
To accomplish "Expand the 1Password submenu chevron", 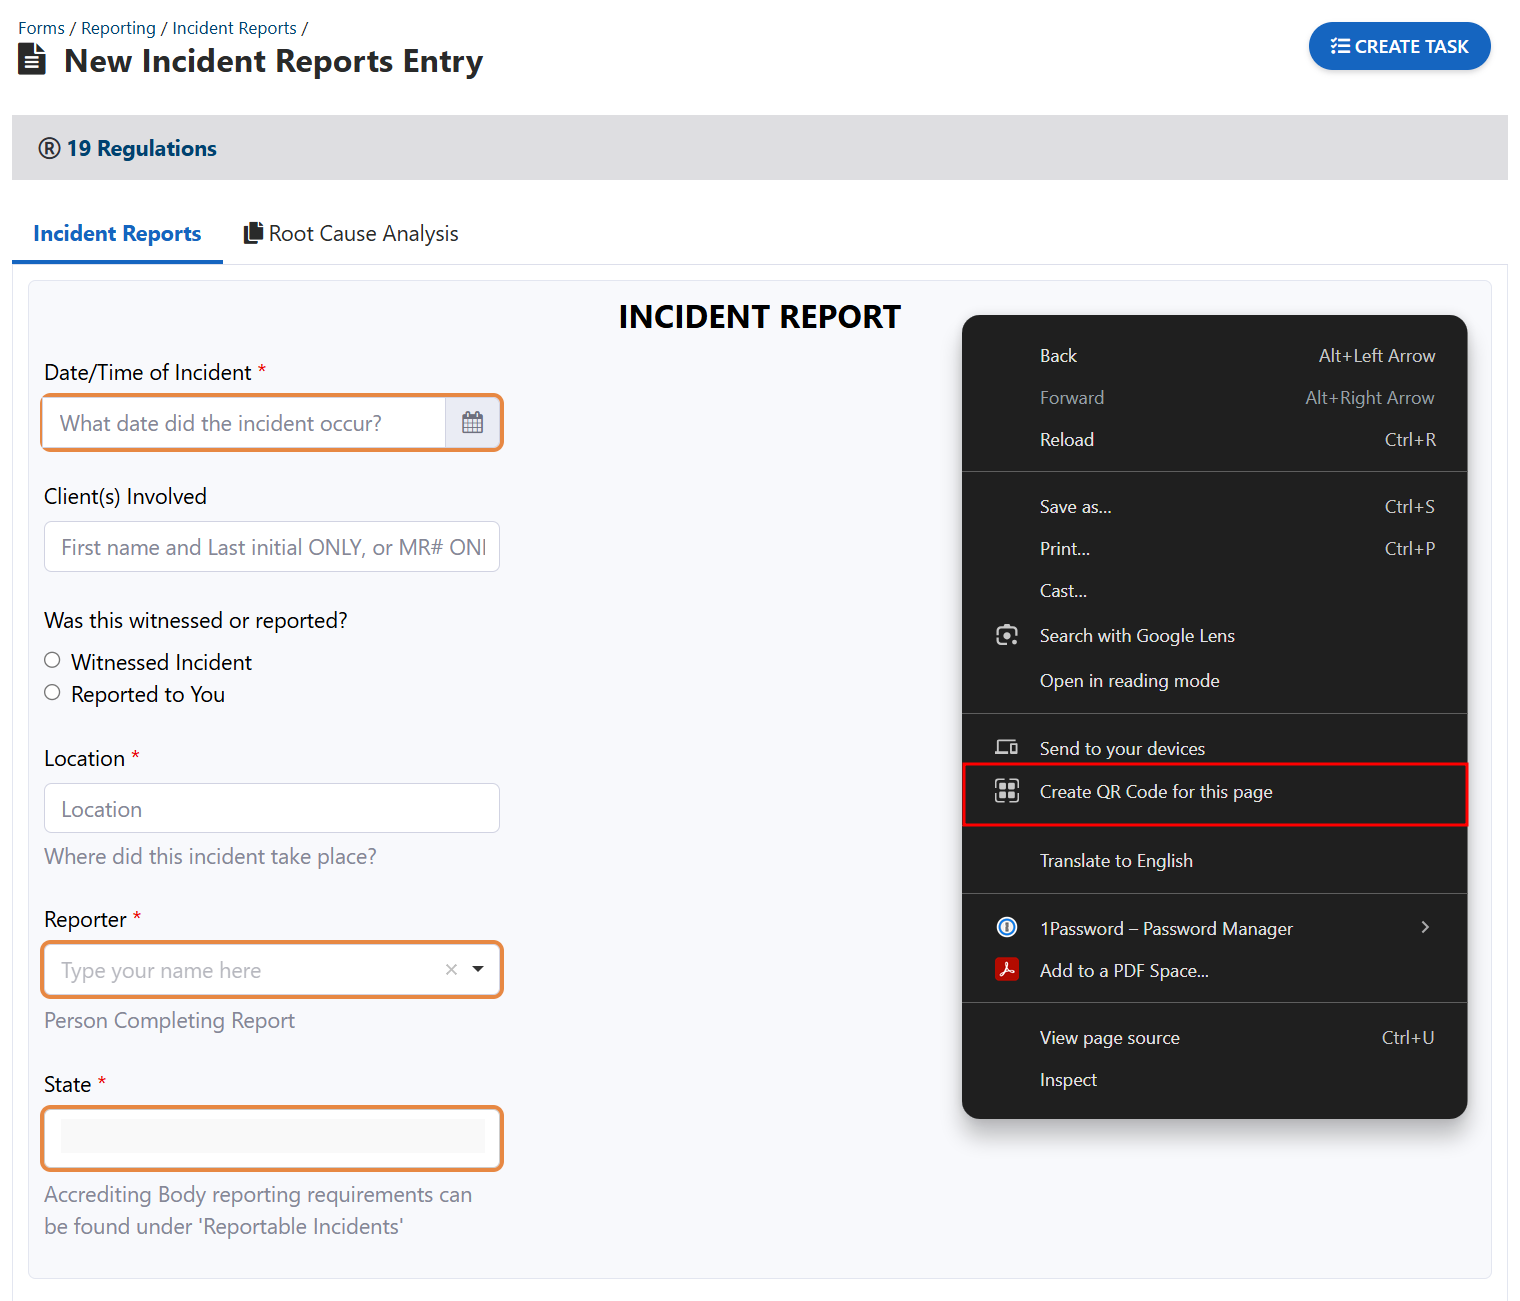I will pos(1425,928).
